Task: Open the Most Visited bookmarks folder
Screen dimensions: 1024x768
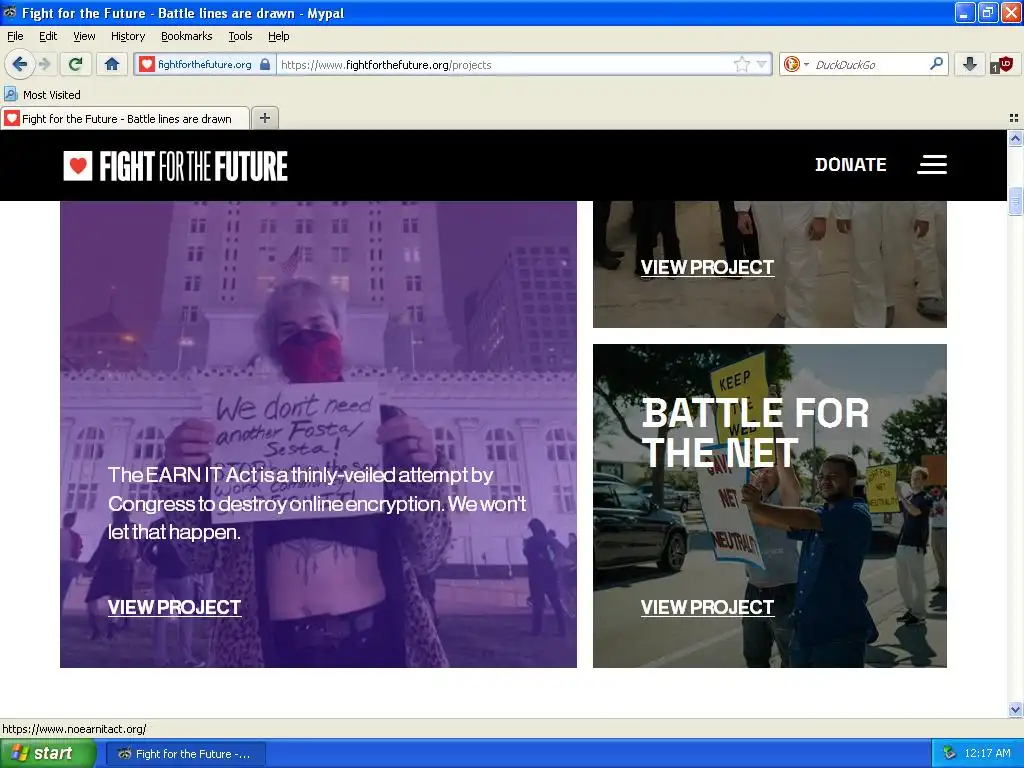Action: (x=43, y=95)
